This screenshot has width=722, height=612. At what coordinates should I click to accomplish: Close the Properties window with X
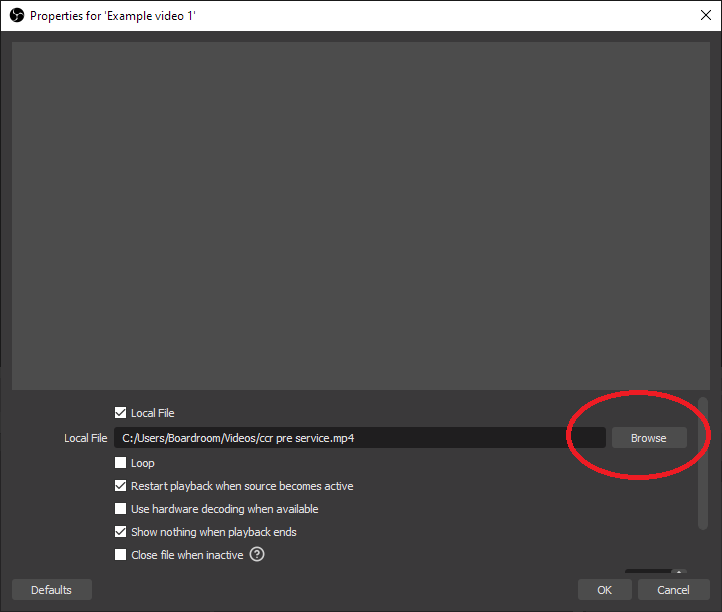[x=705, y=15]
